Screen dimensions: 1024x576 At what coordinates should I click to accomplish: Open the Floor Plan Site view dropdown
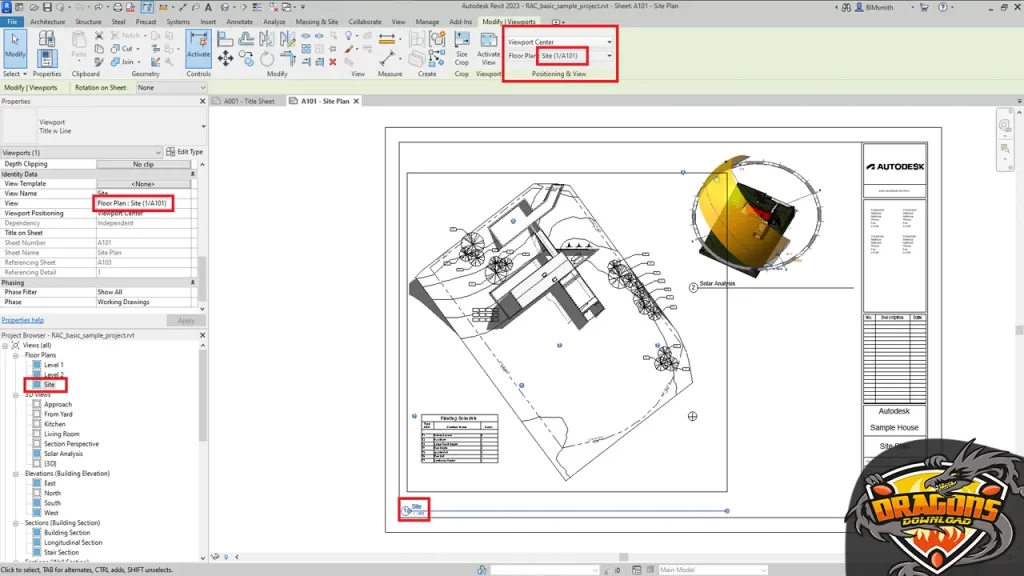[609, 56]
